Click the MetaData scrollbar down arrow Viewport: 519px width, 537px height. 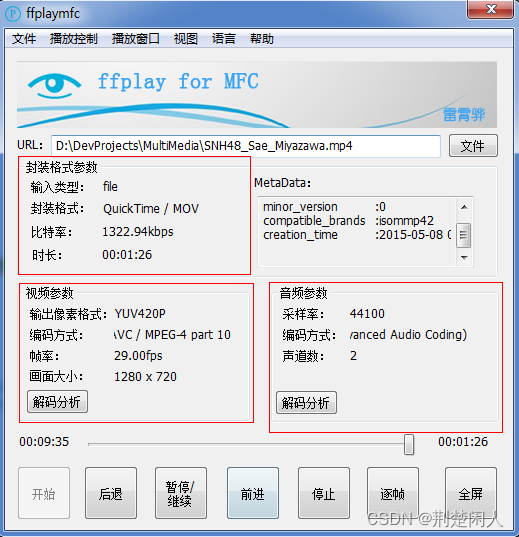(464, 257)
